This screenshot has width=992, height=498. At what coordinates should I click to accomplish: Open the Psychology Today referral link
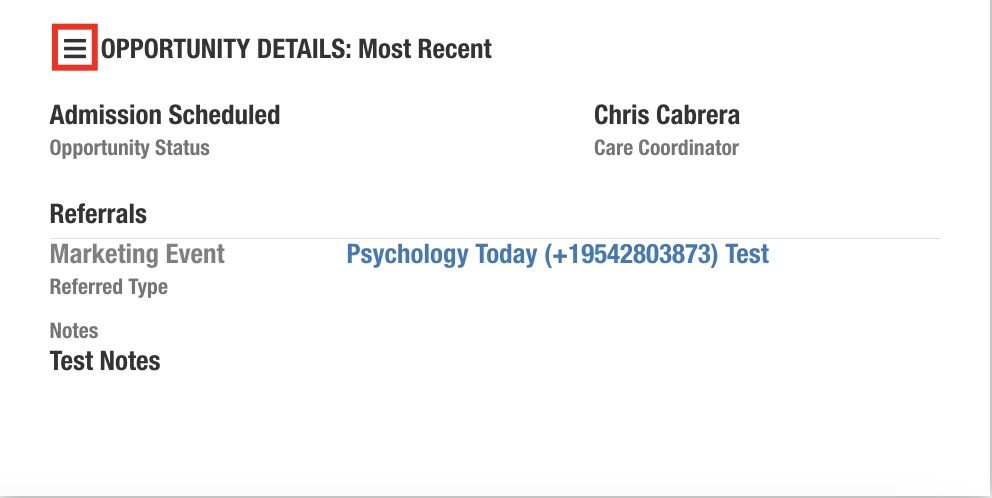point(557,254)
